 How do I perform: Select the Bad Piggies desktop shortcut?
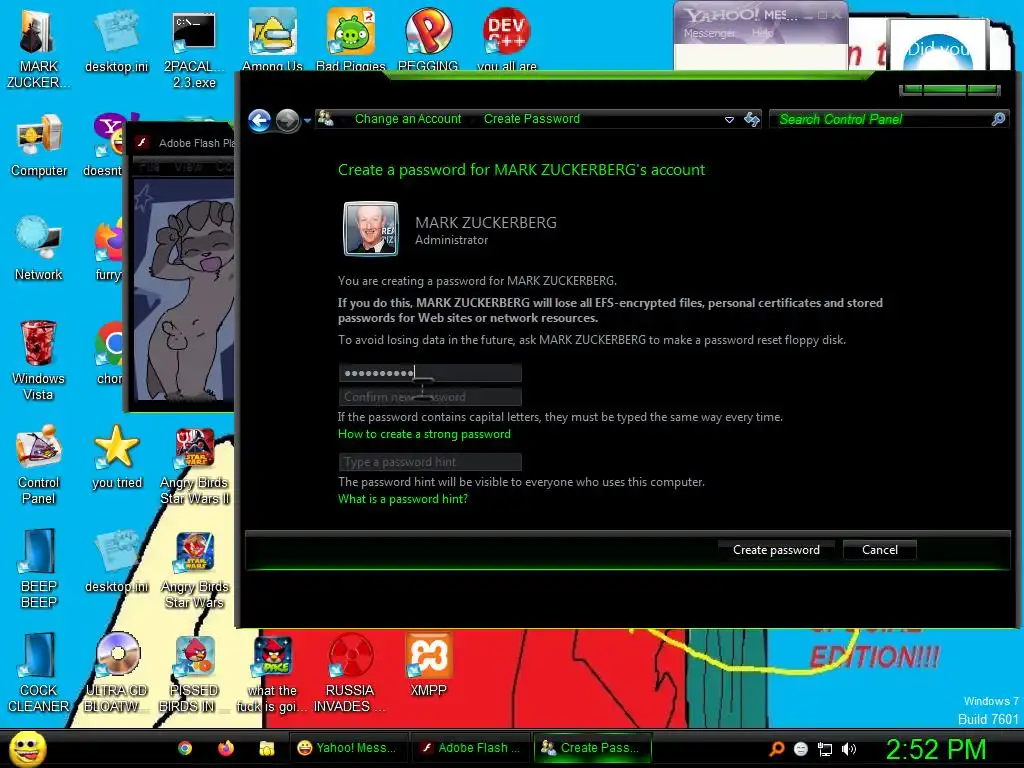(351, 40)
